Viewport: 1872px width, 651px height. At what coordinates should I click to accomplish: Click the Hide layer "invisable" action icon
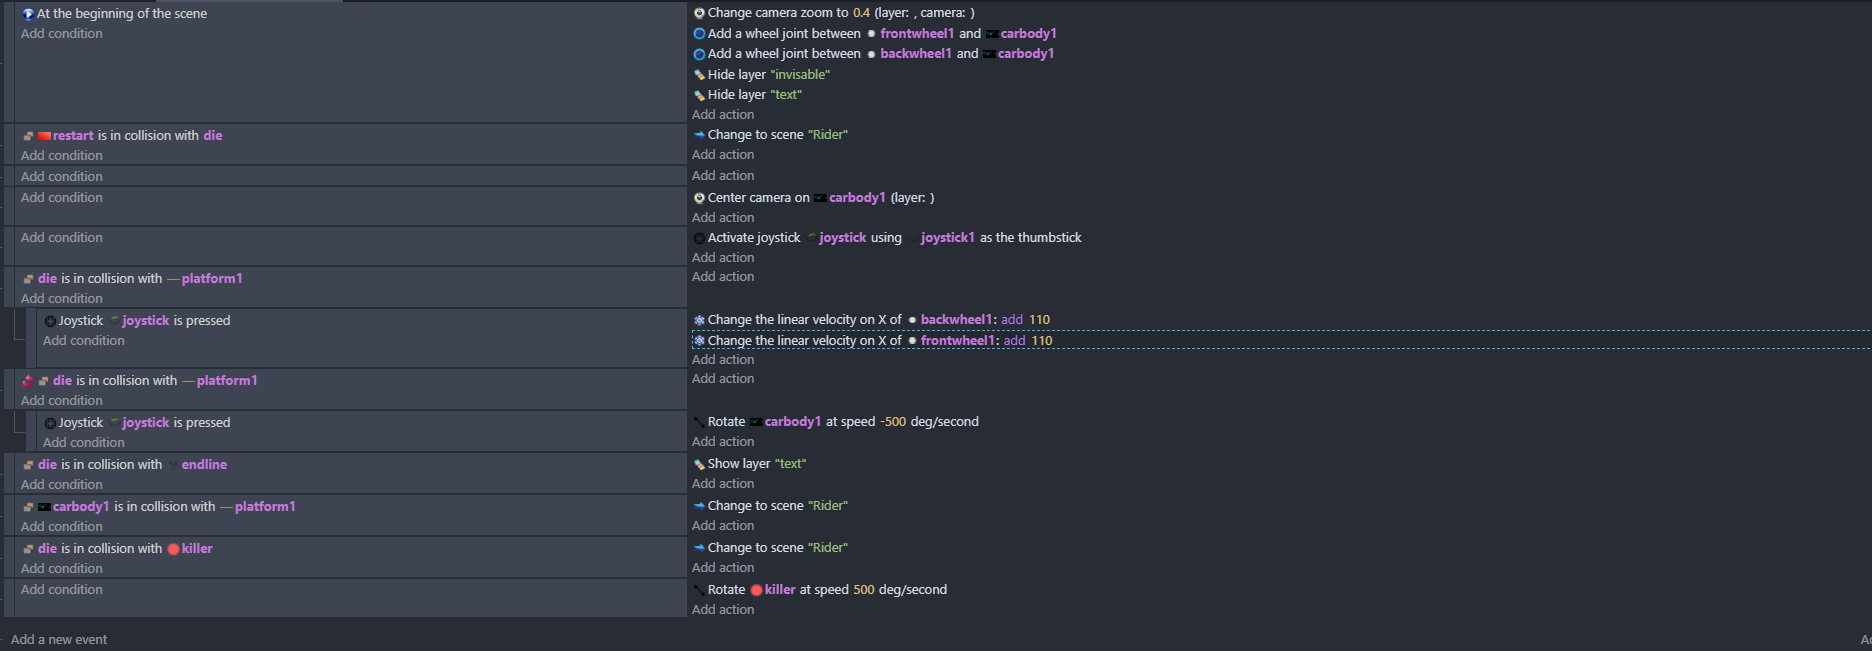pyautogui.click(x=699, y=75)
